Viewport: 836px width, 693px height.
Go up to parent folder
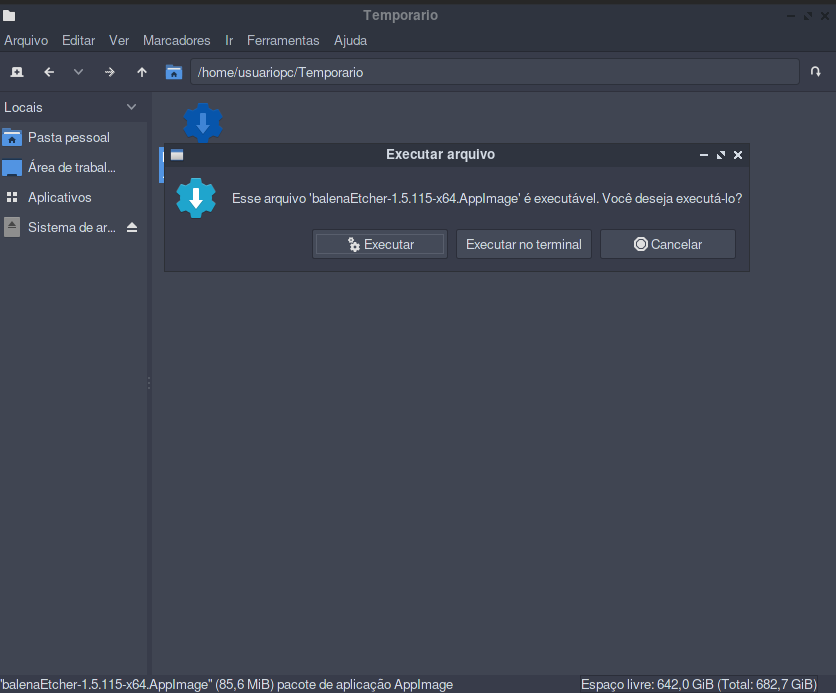pyautogui.click(x=141, y=72)
